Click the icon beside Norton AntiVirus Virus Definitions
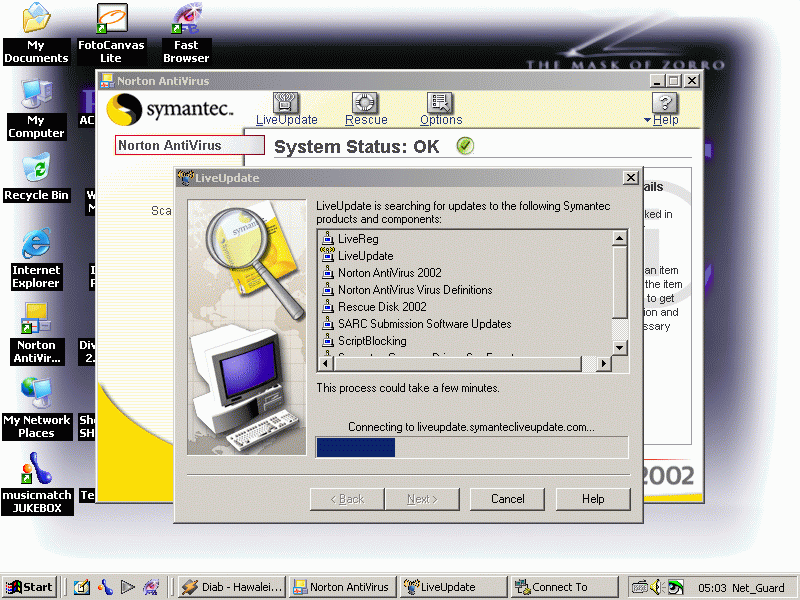Viewport: 800px width, 600px height. (328, 289)
